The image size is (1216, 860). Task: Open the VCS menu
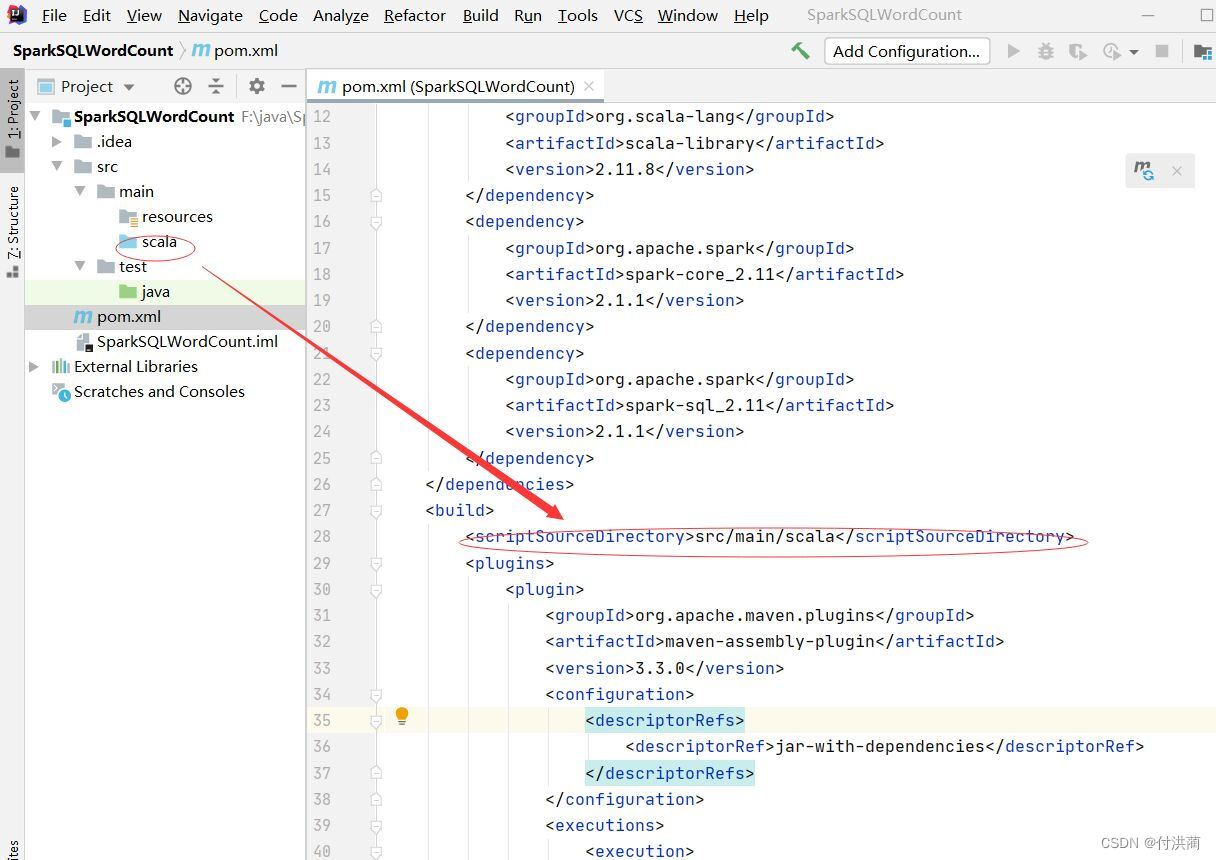(x=628, y=15)
